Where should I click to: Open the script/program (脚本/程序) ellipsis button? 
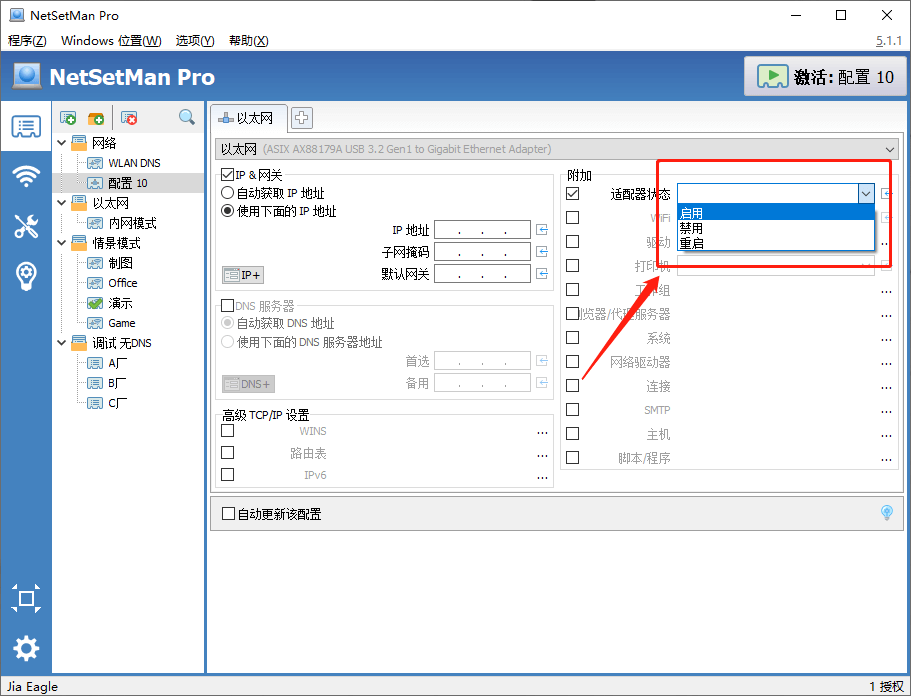pos(886,459)
